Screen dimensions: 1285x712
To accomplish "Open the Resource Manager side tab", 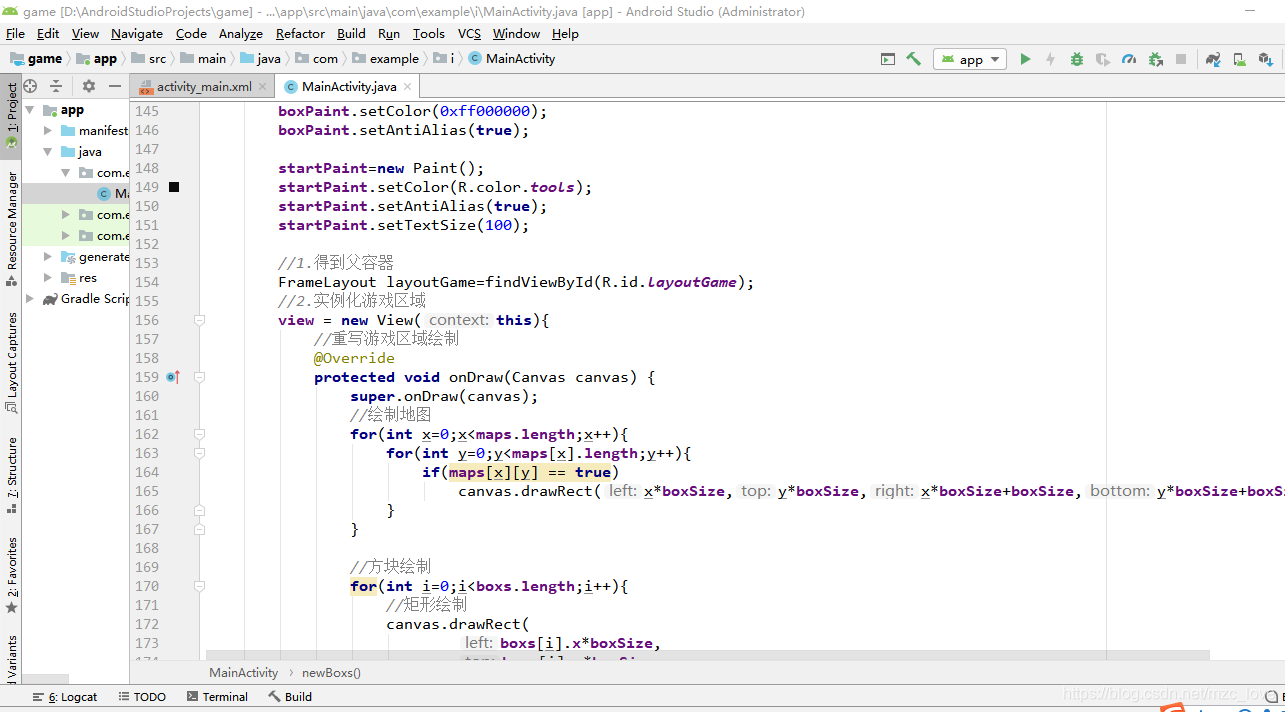I will click(11, 228).
